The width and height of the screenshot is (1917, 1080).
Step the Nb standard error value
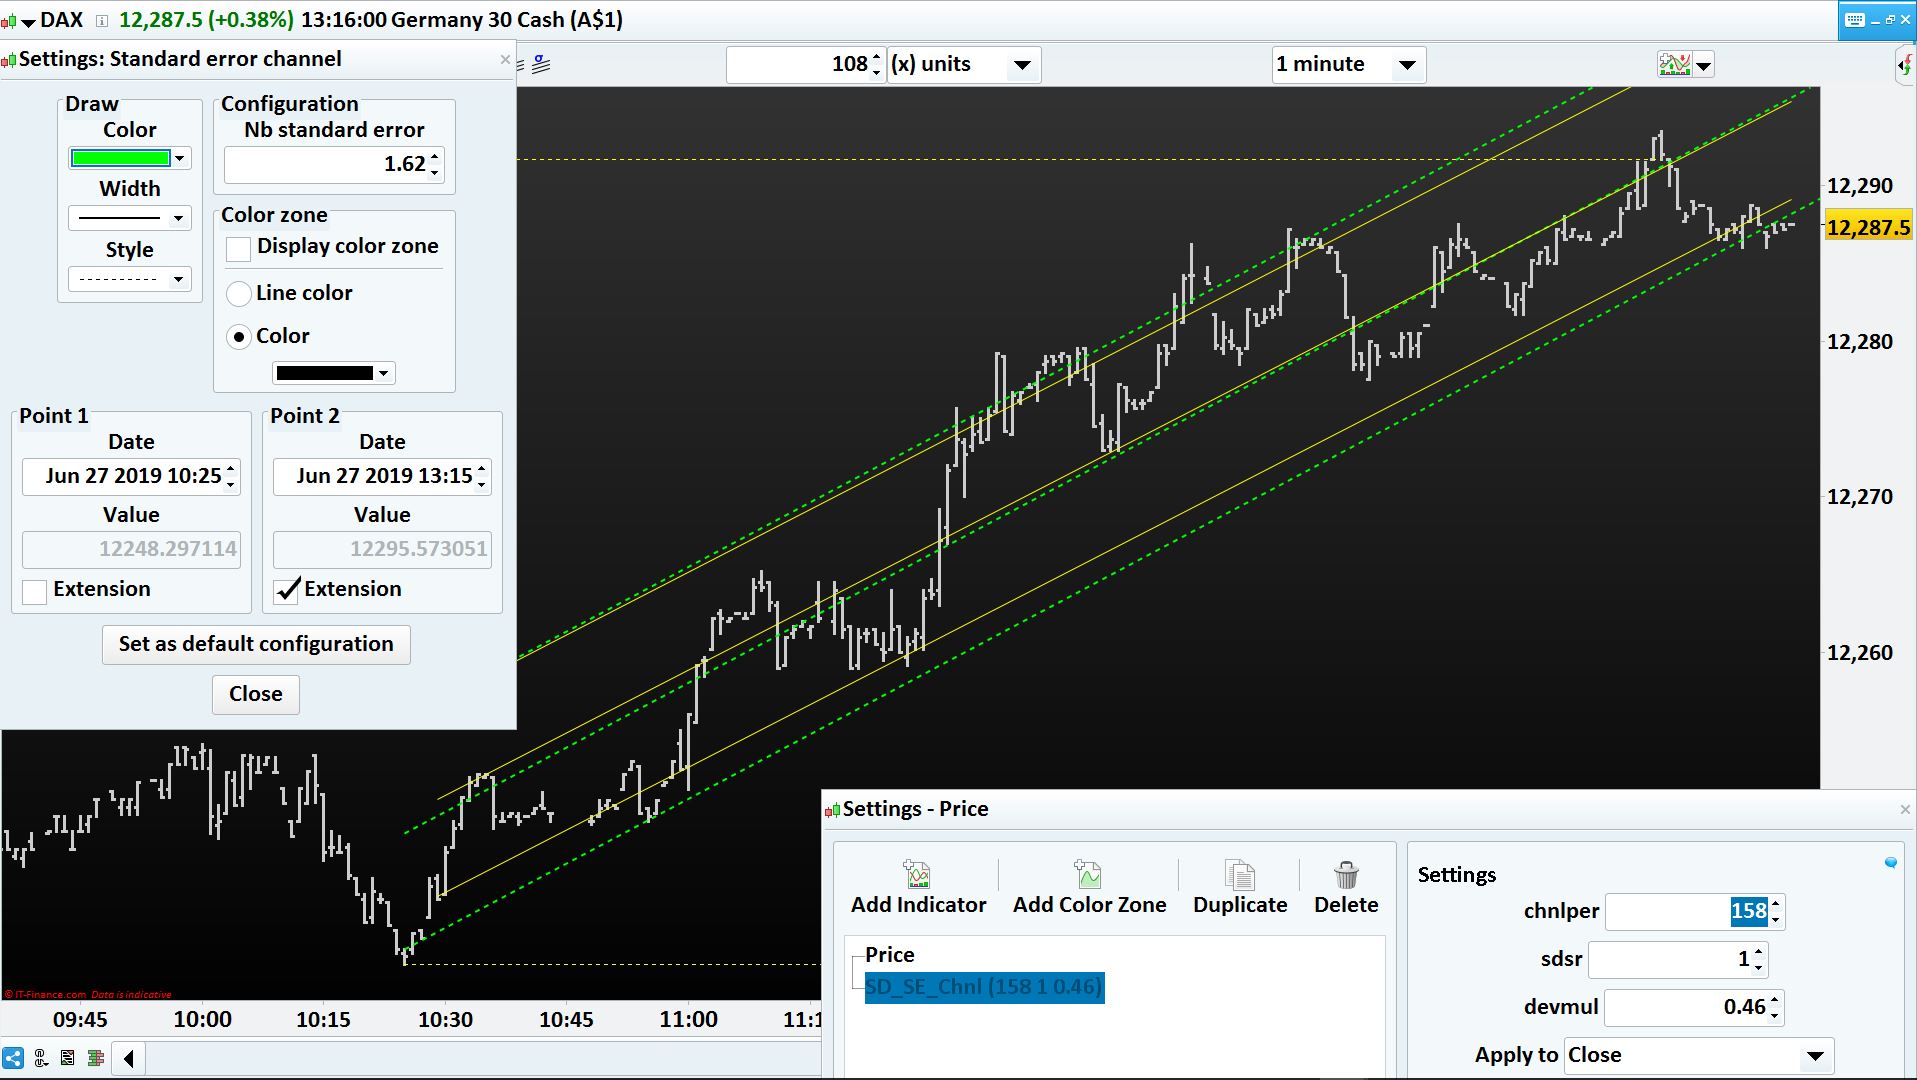pyautogui.click(x=435, y=164)
